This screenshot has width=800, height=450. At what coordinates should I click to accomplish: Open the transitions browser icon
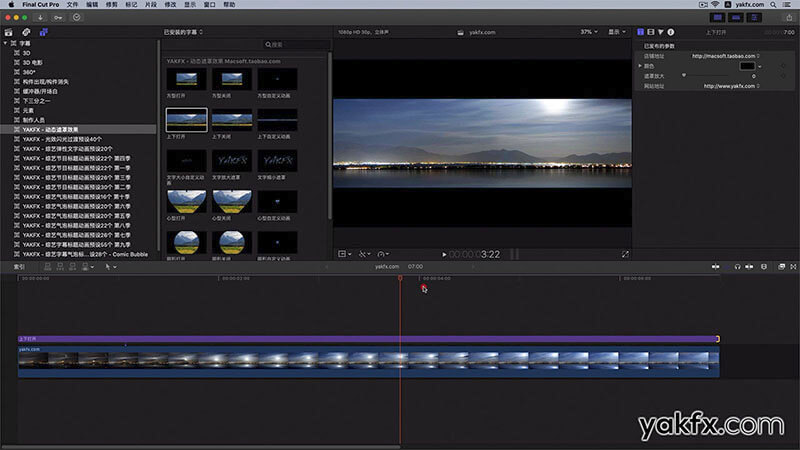(793, 267)
